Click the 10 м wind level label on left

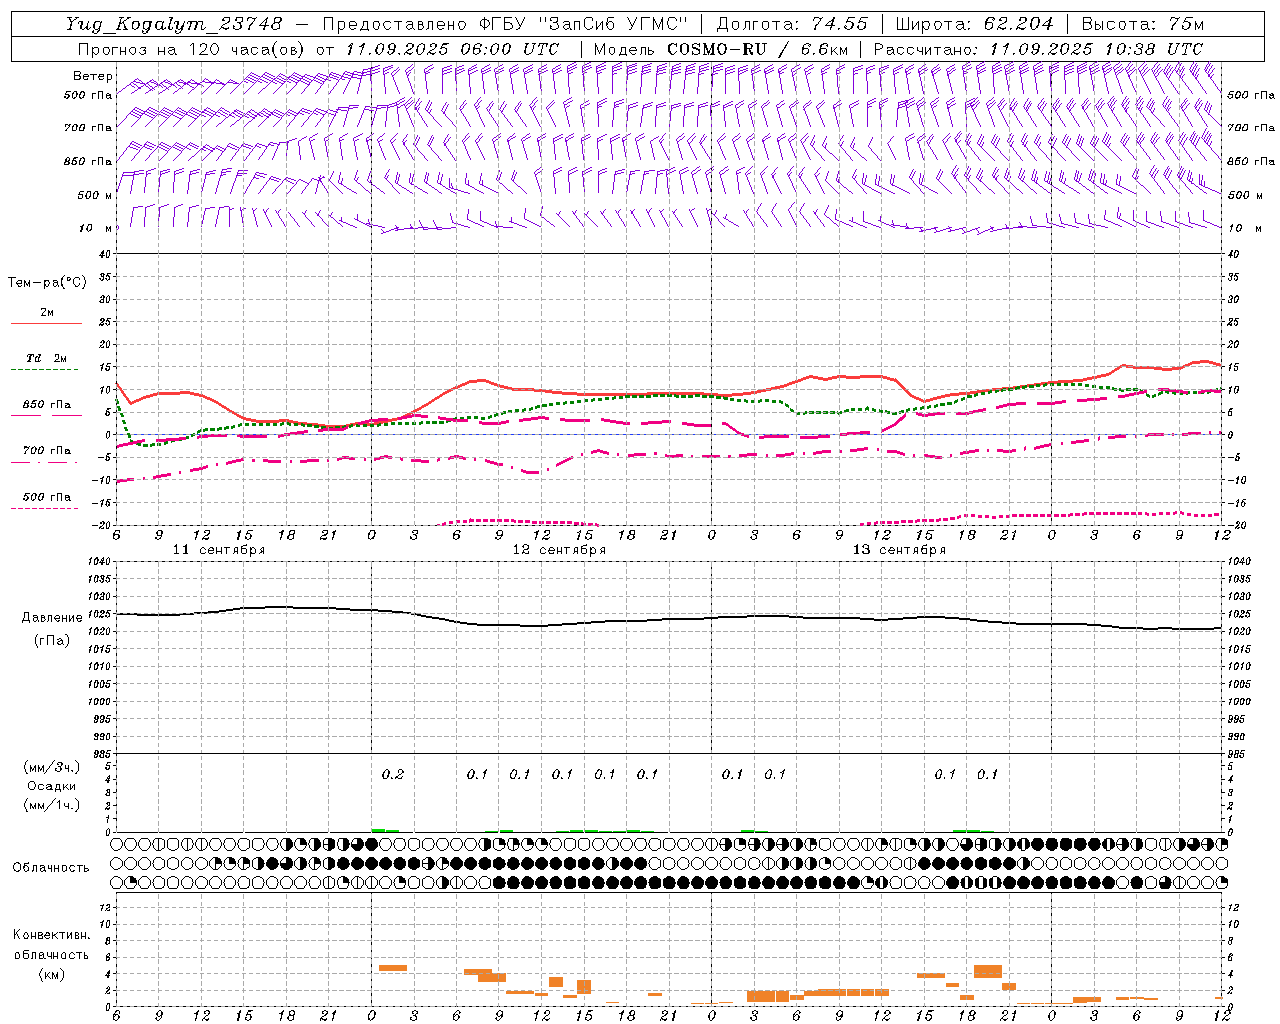point(96,228)
